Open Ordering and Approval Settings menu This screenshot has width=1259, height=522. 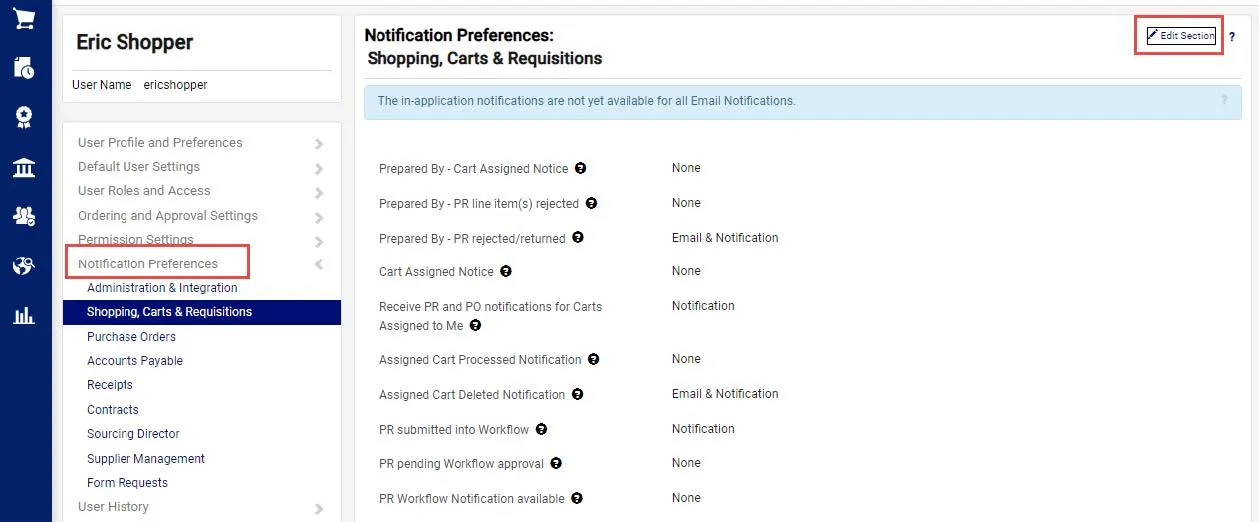168,216
